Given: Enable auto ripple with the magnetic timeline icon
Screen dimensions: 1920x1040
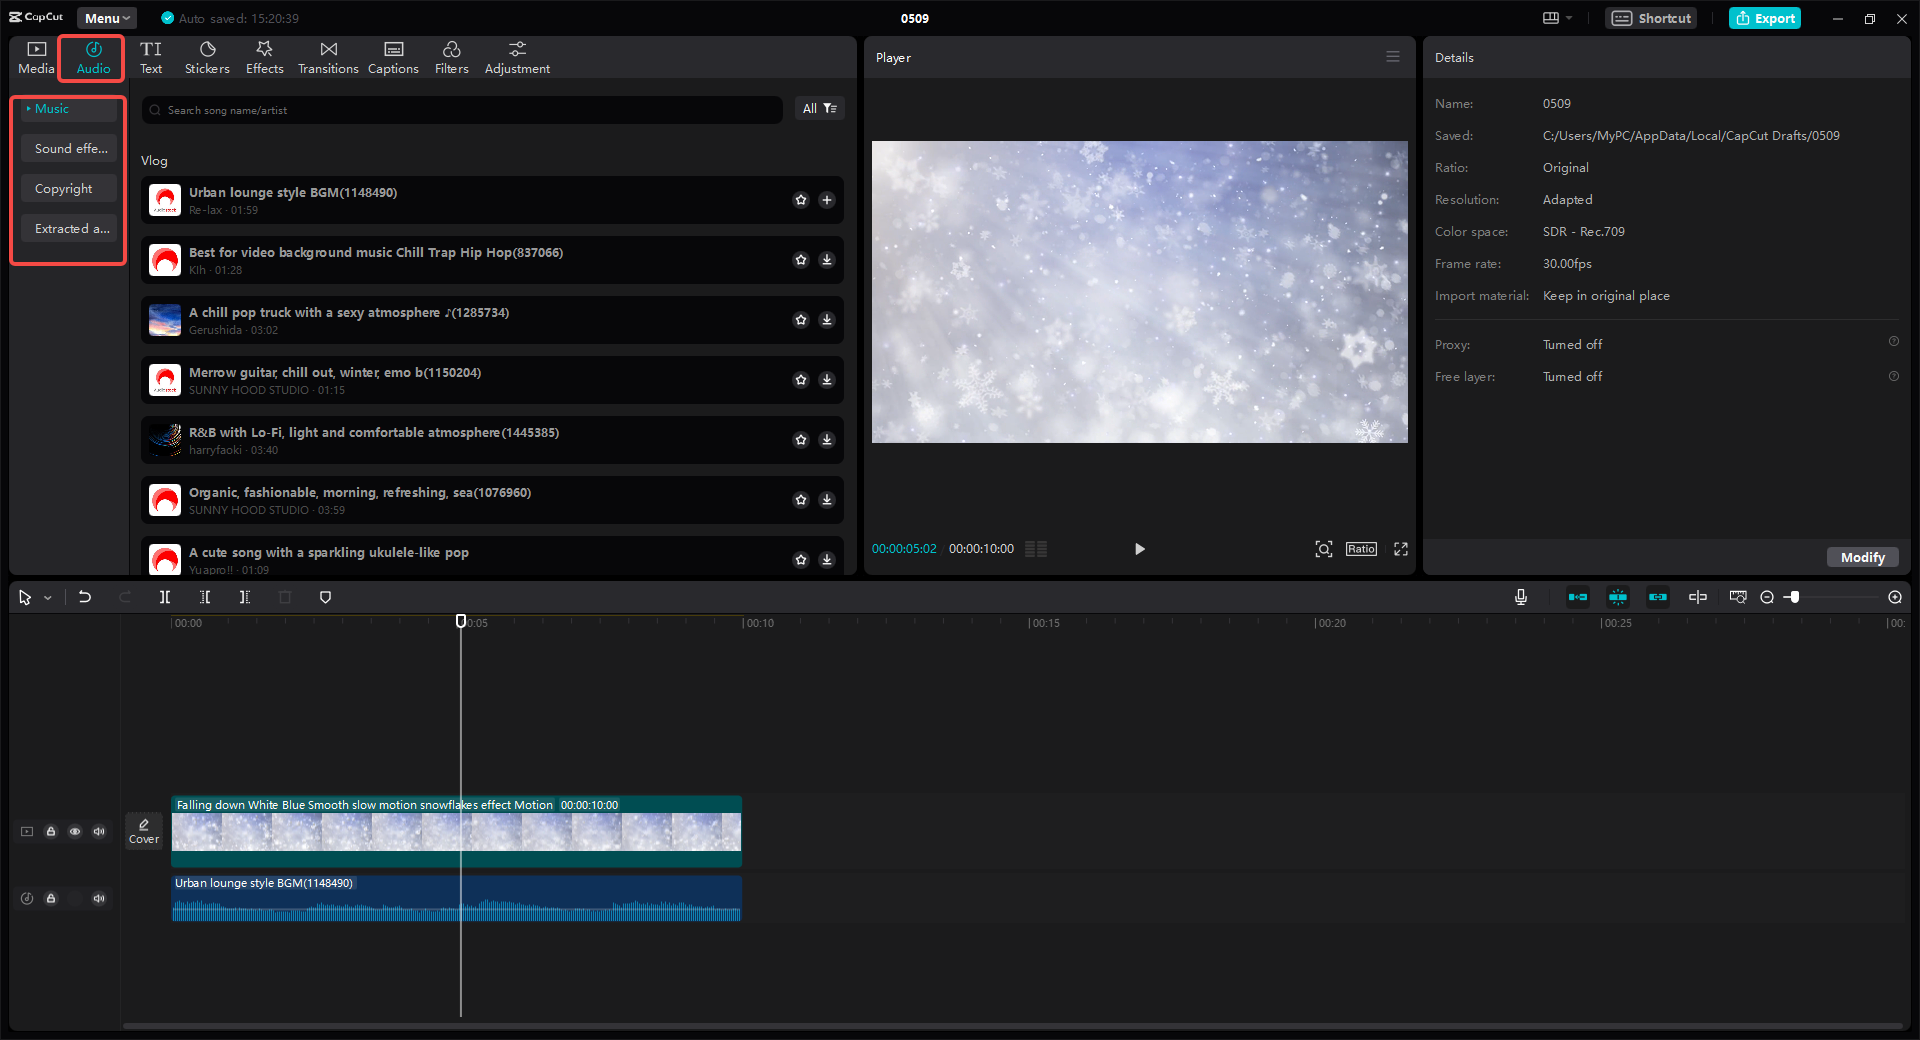Looking at the screenshot, I should 1618,597.
